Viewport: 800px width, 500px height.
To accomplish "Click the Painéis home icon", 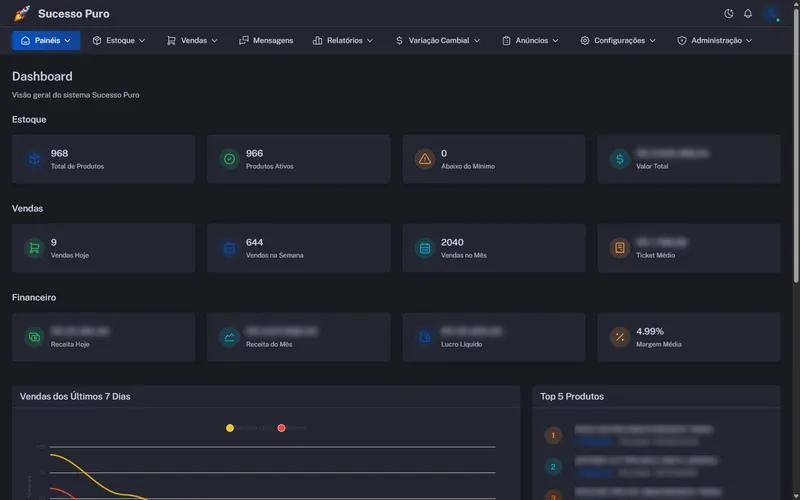I will pyautogui.click(x=25, y=40).
